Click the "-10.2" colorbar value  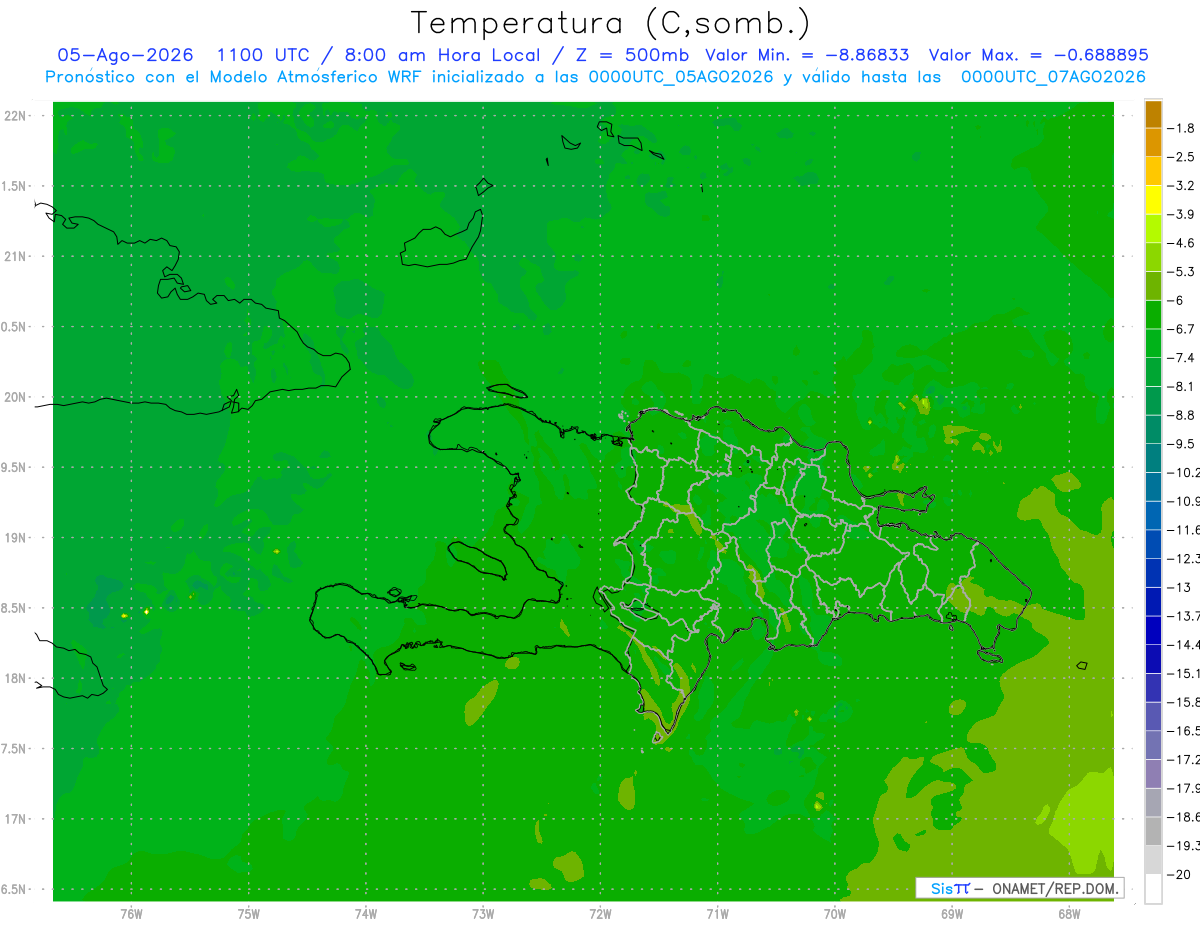pos(1184,472)
